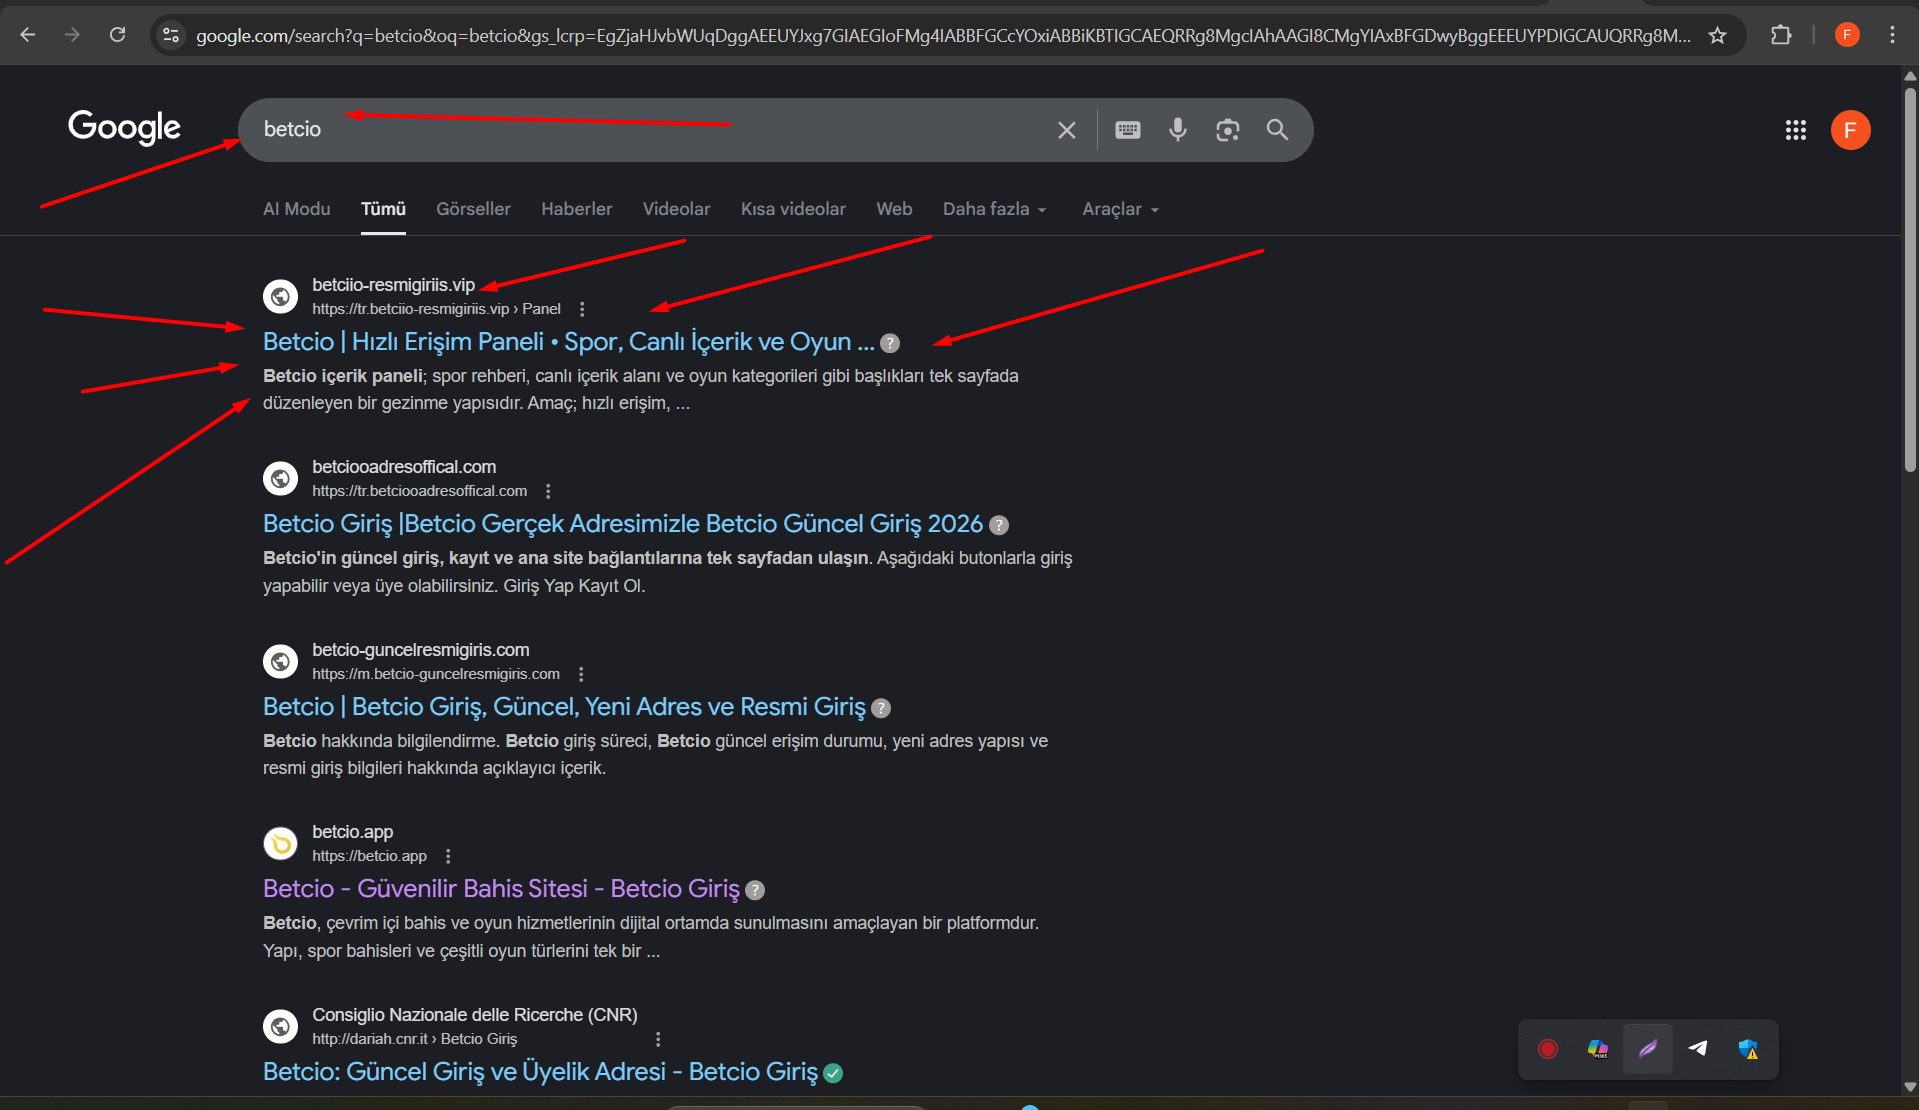Click the red record icon in the floating tray

click(x=1548, y=1049)
